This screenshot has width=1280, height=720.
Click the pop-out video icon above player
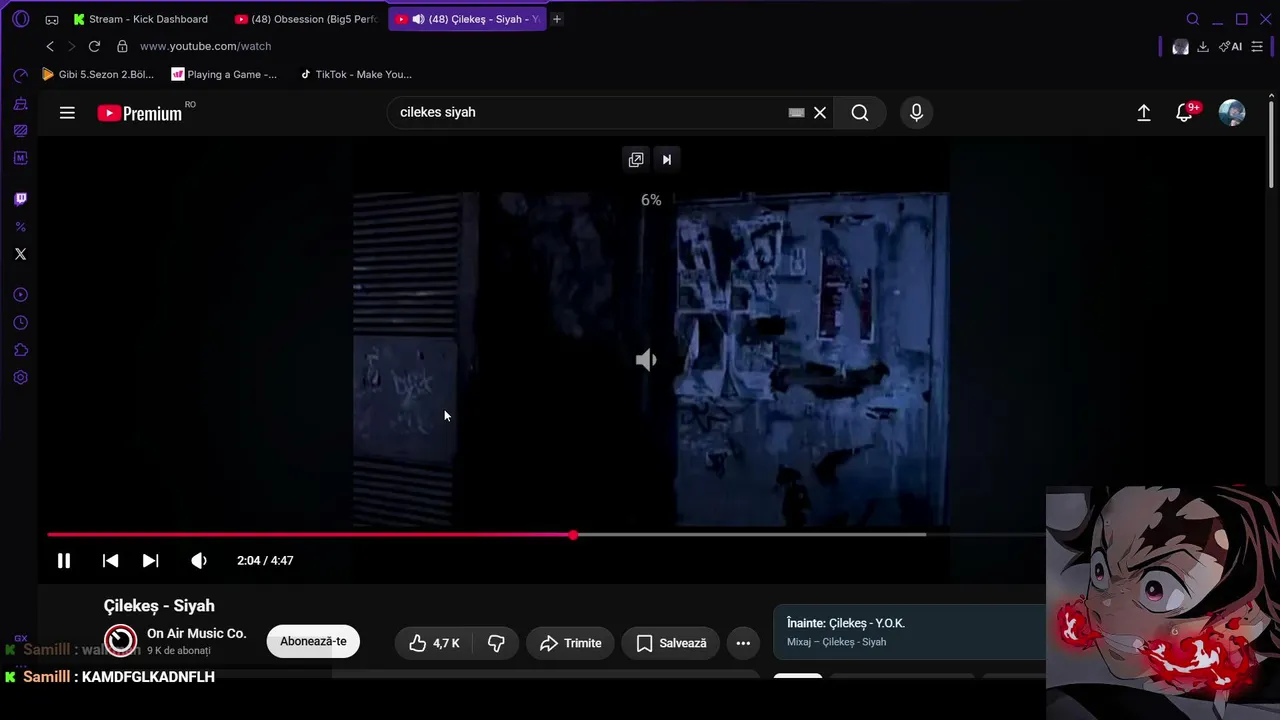[636, 160]
